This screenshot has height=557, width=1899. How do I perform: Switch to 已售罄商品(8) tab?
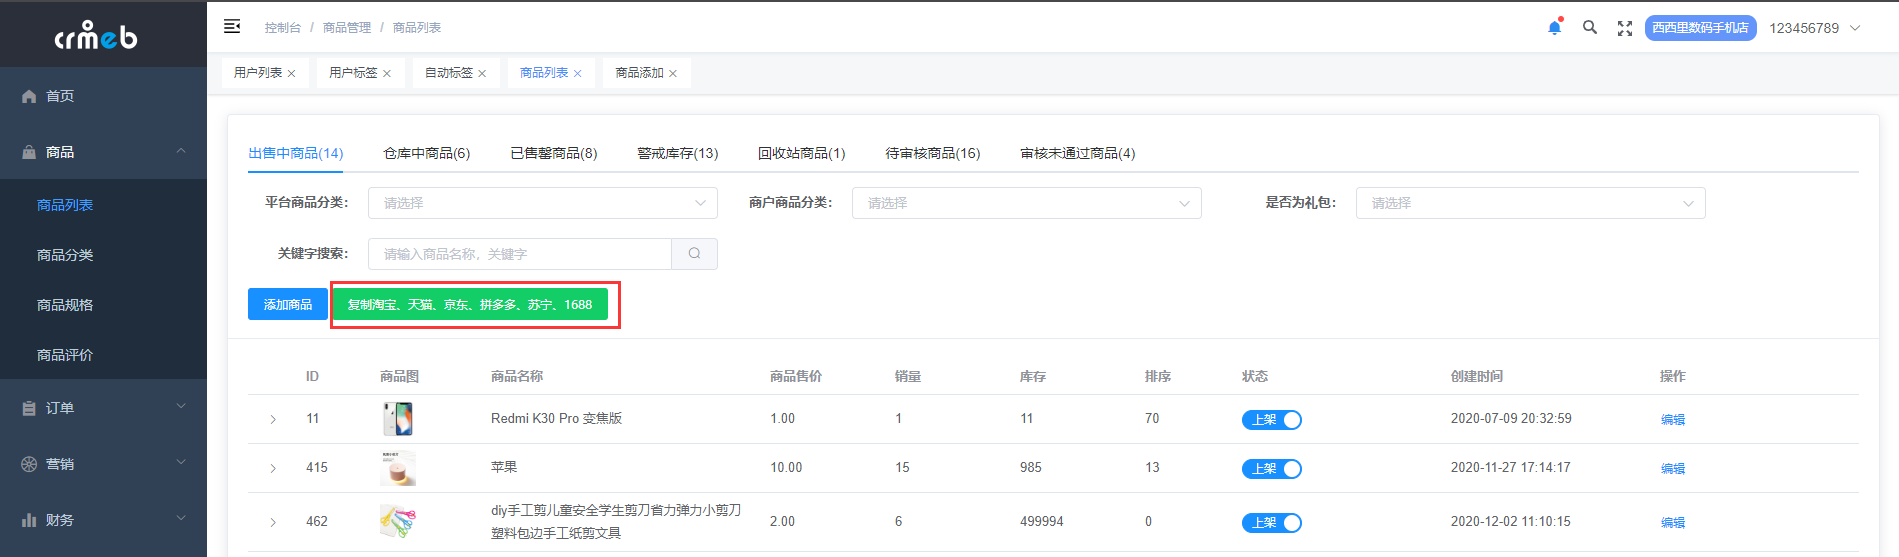tap(554, 153)
